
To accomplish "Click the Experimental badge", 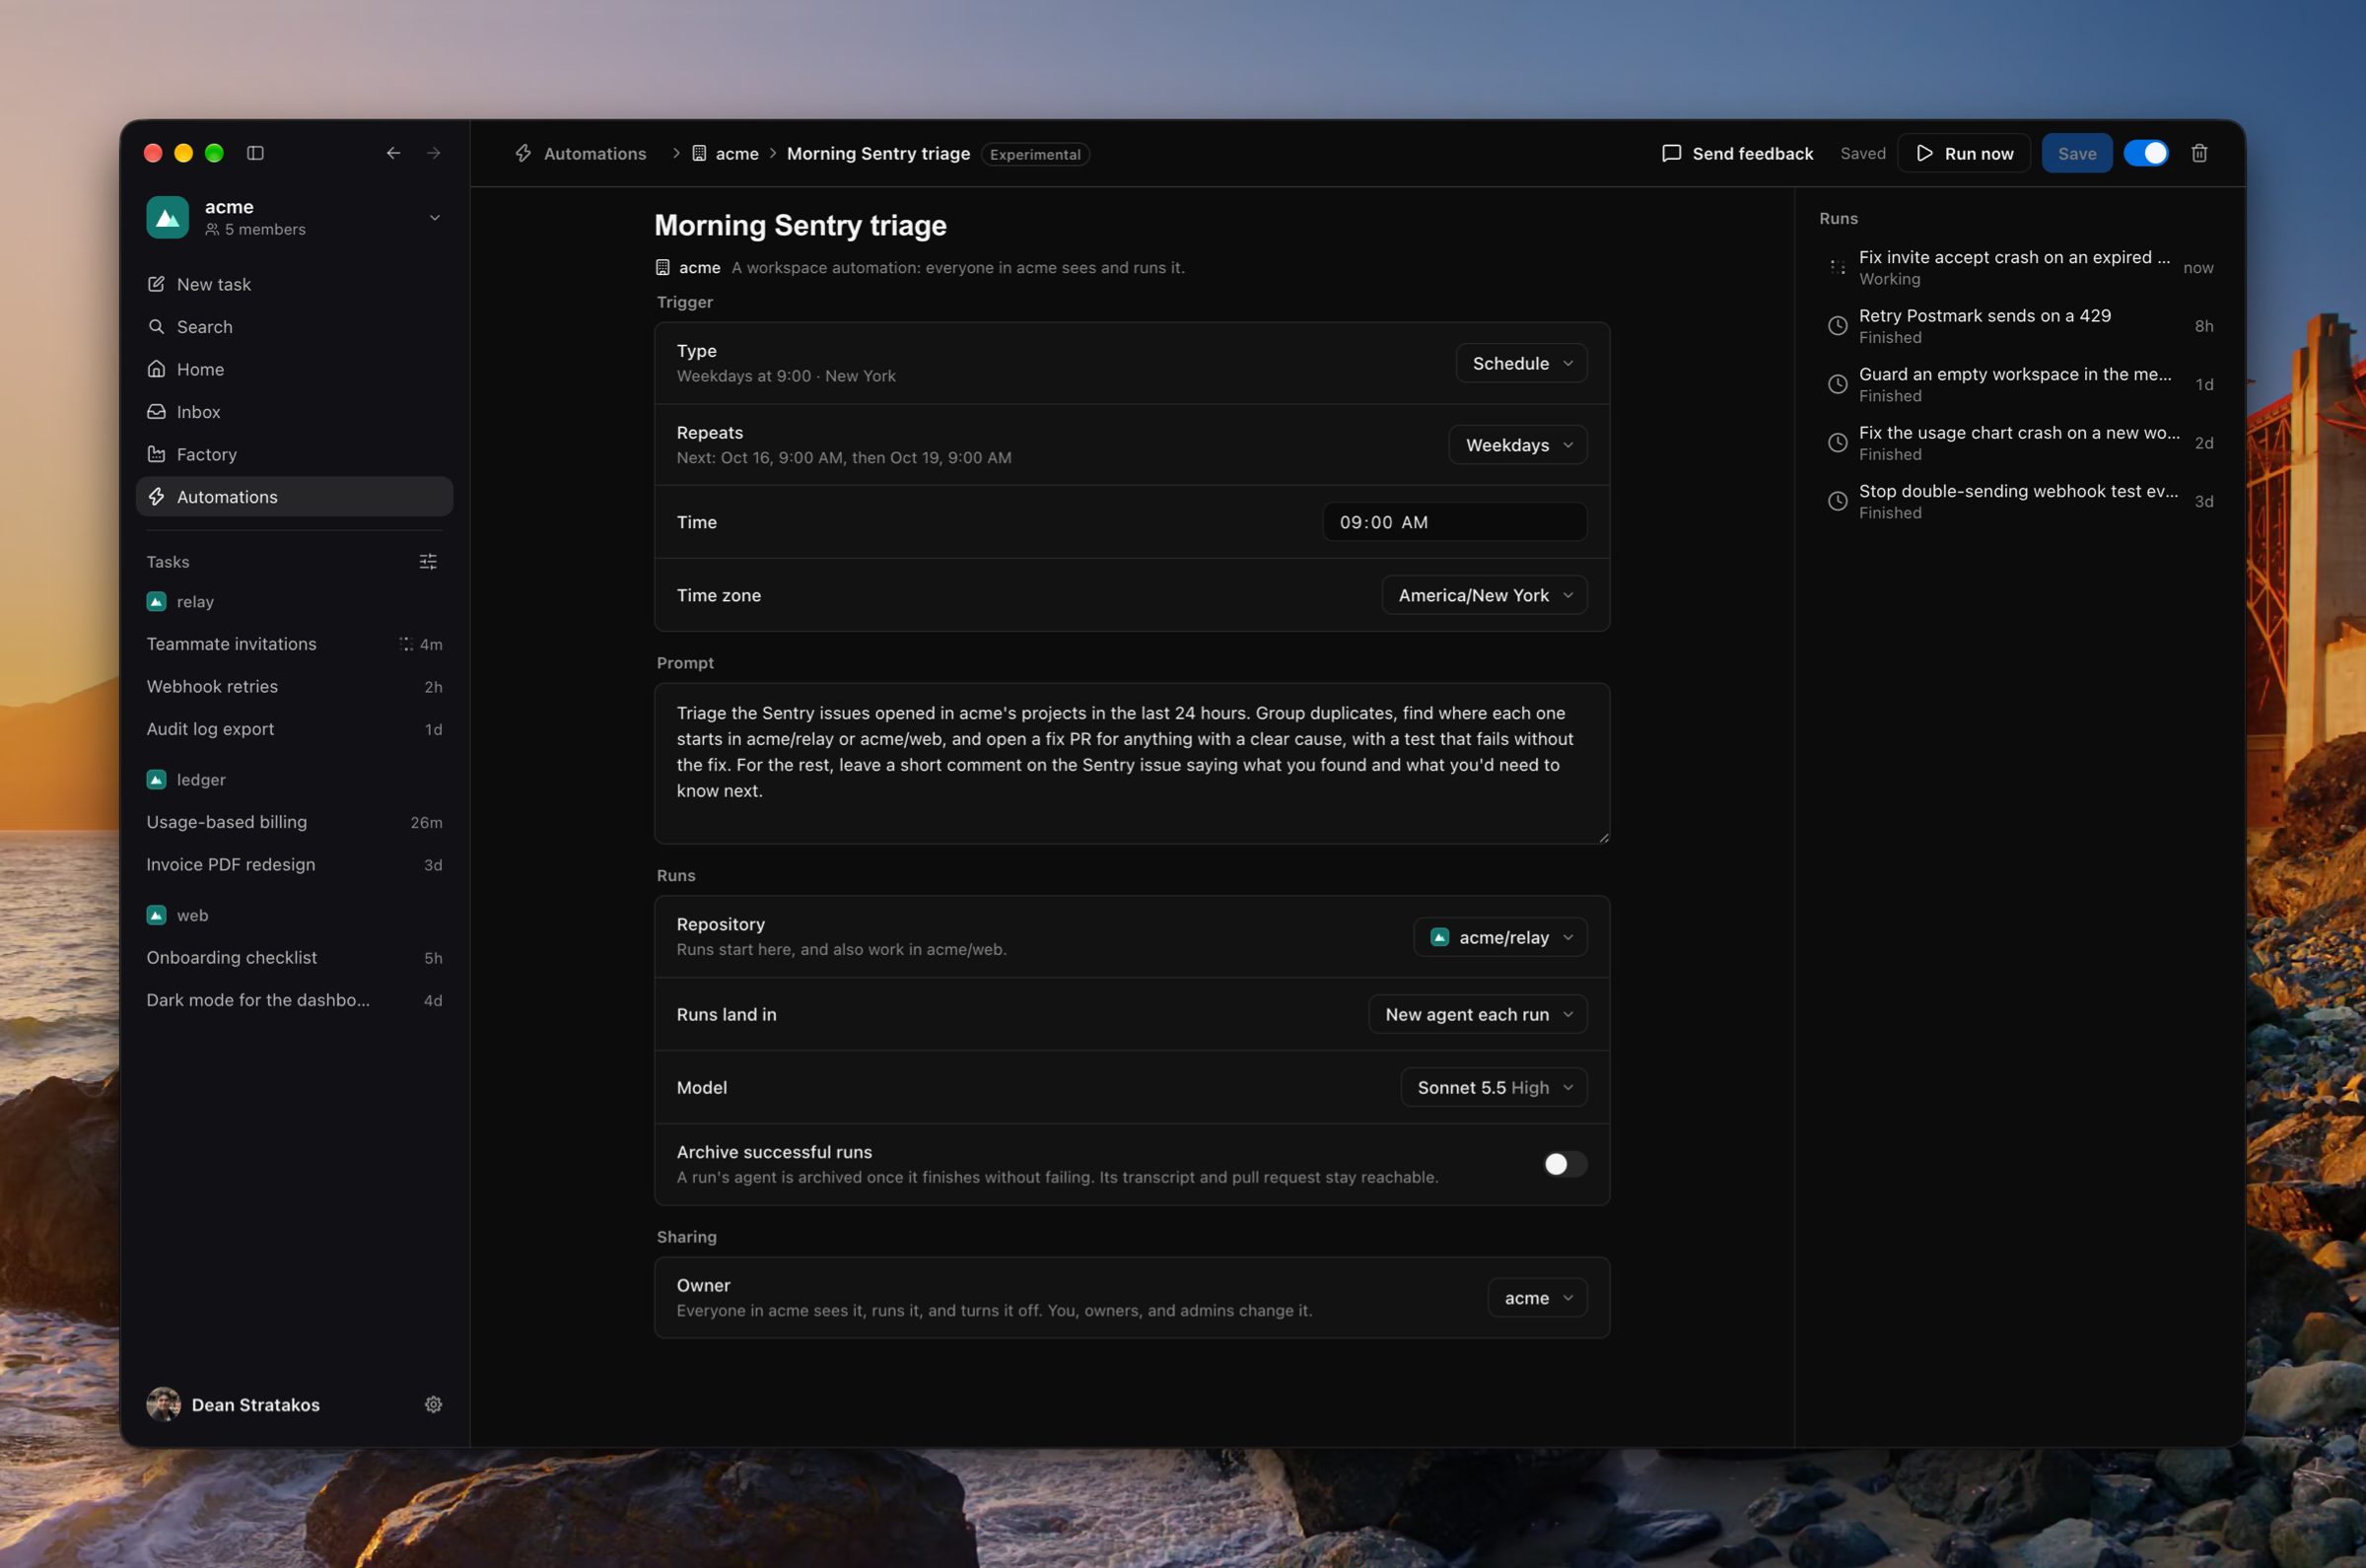I will tap(1035, 154).
